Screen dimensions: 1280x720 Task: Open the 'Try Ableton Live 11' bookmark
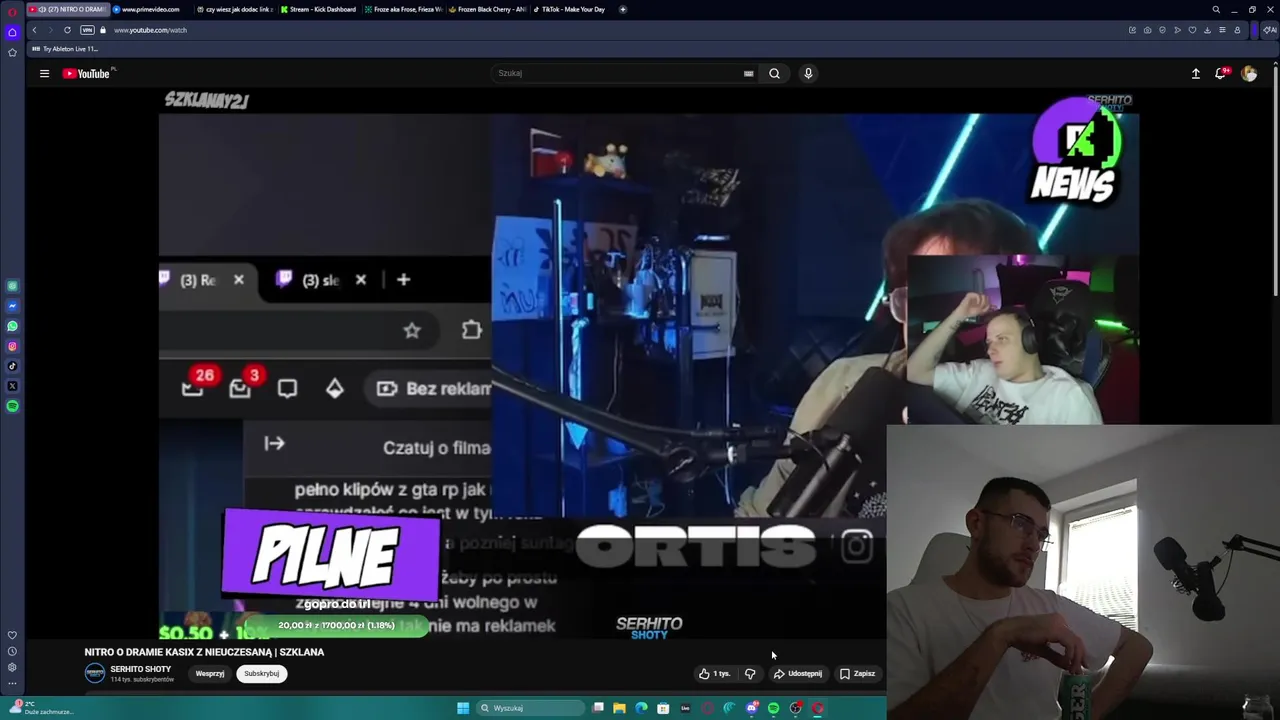tap(66, 49)
